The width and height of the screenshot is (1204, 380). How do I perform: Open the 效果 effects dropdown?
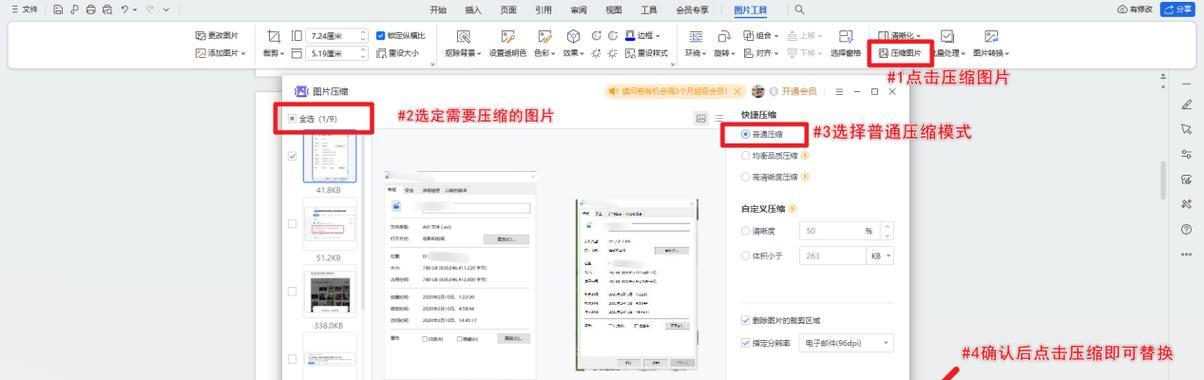click(x=574, y=53)
